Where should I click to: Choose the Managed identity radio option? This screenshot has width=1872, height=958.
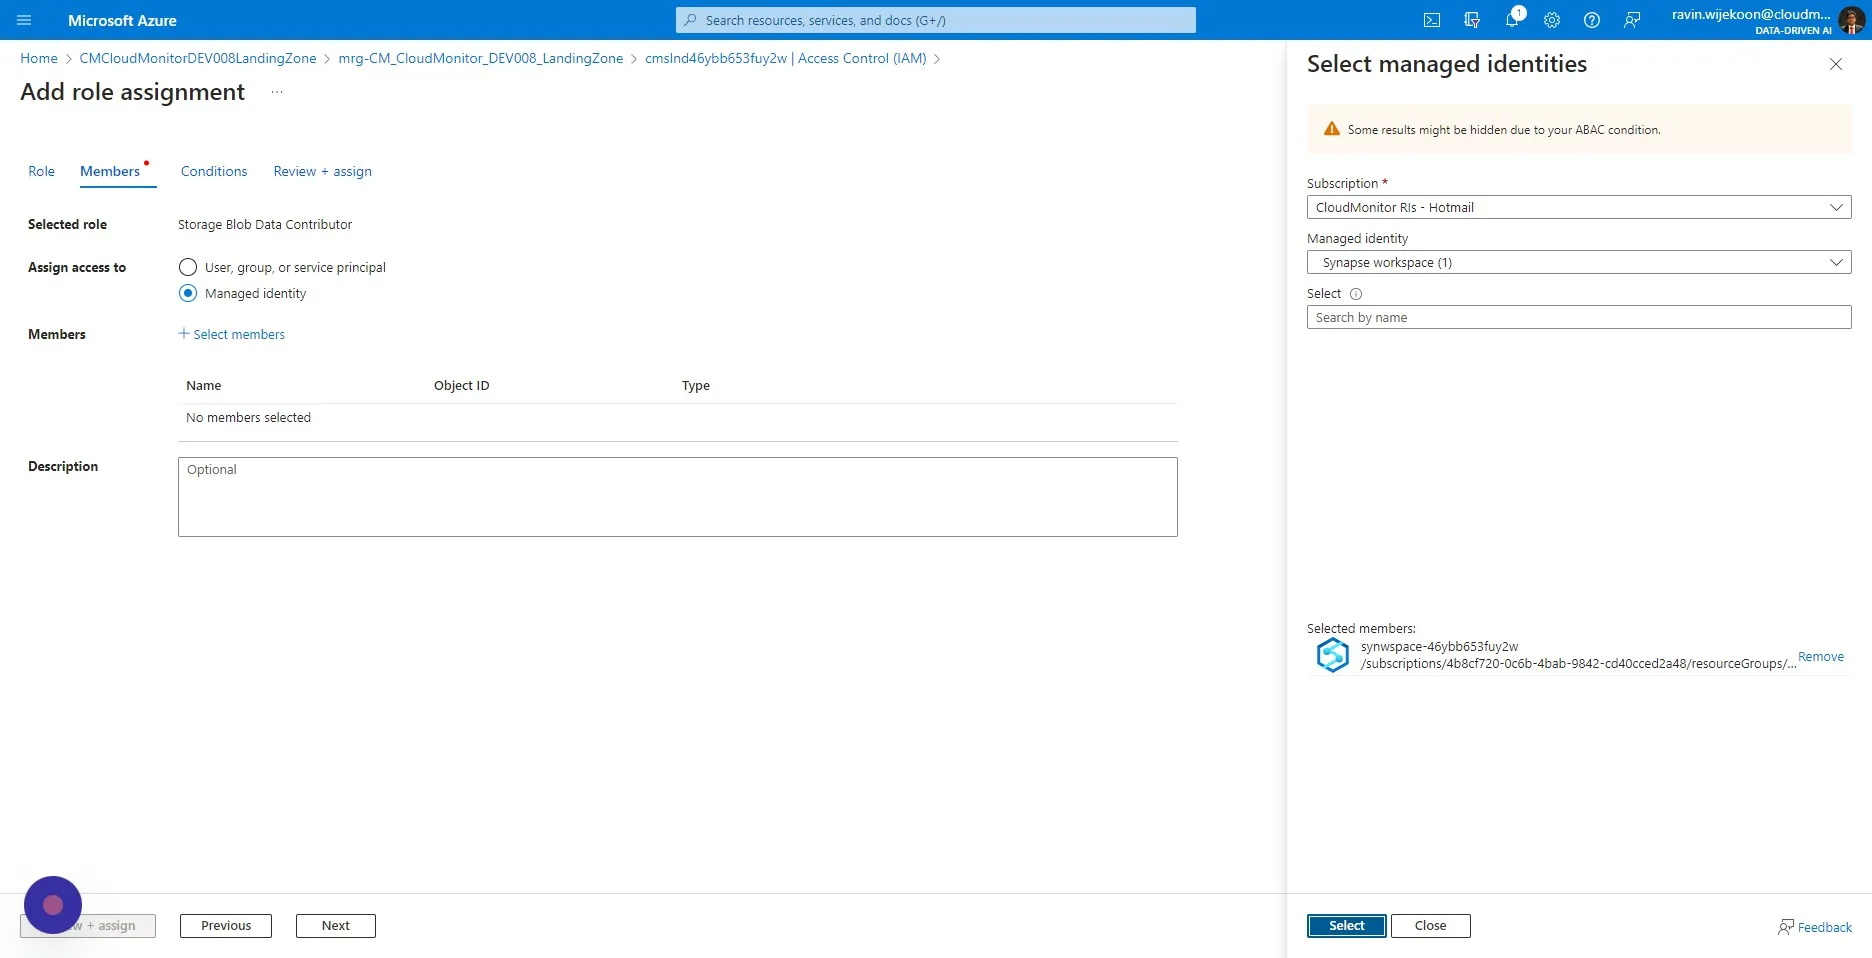click(x=188, y=293)
